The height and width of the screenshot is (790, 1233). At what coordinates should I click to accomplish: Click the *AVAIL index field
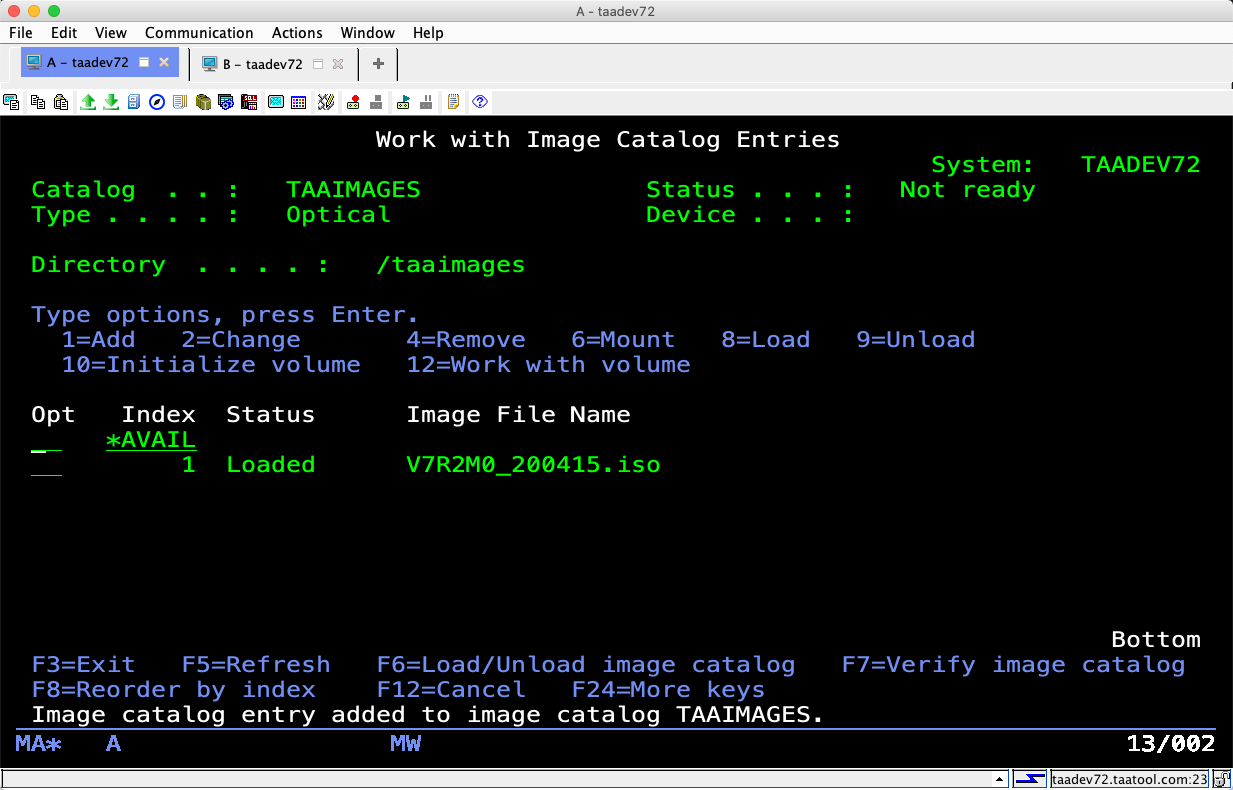click(x=151, y=440)
